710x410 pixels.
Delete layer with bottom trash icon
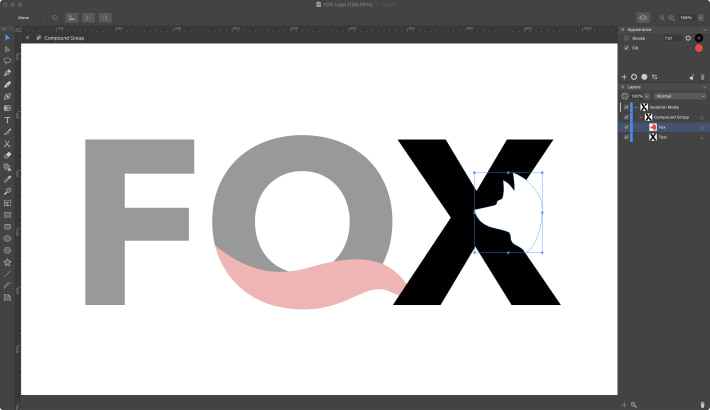pyautogui.click(x=702, y=405)
